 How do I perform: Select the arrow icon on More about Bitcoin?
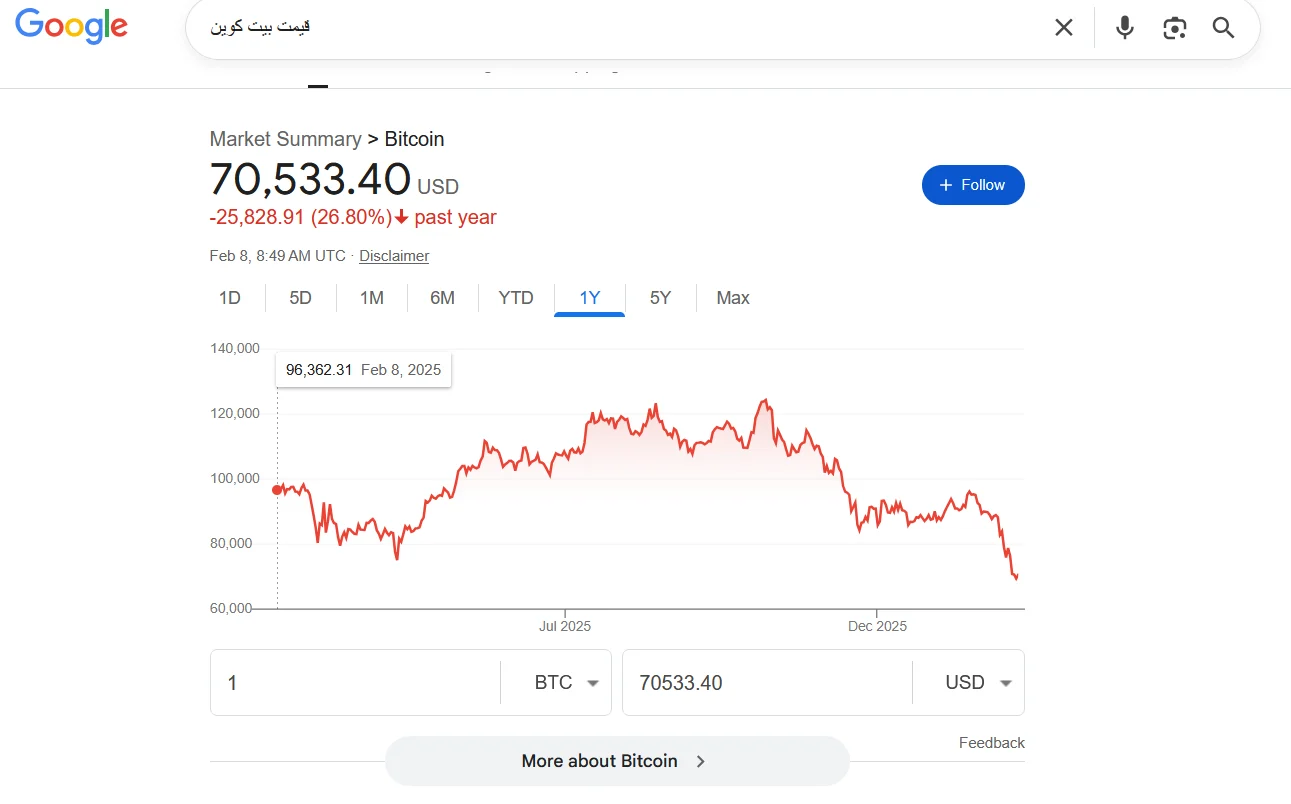tap(702, 761)
